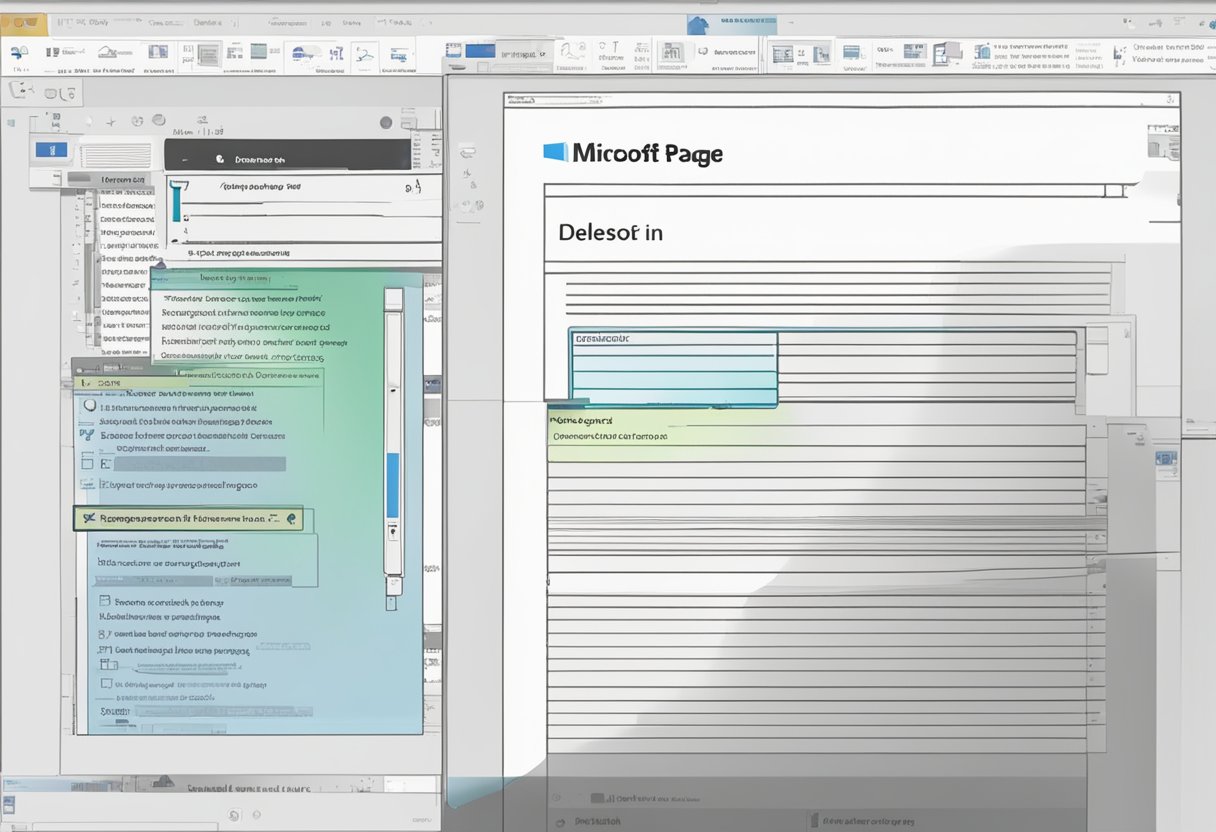Toggle the round radio button atop the options list
The image size is (1216, 832).
pyautogui.click(x=89, y=406)
